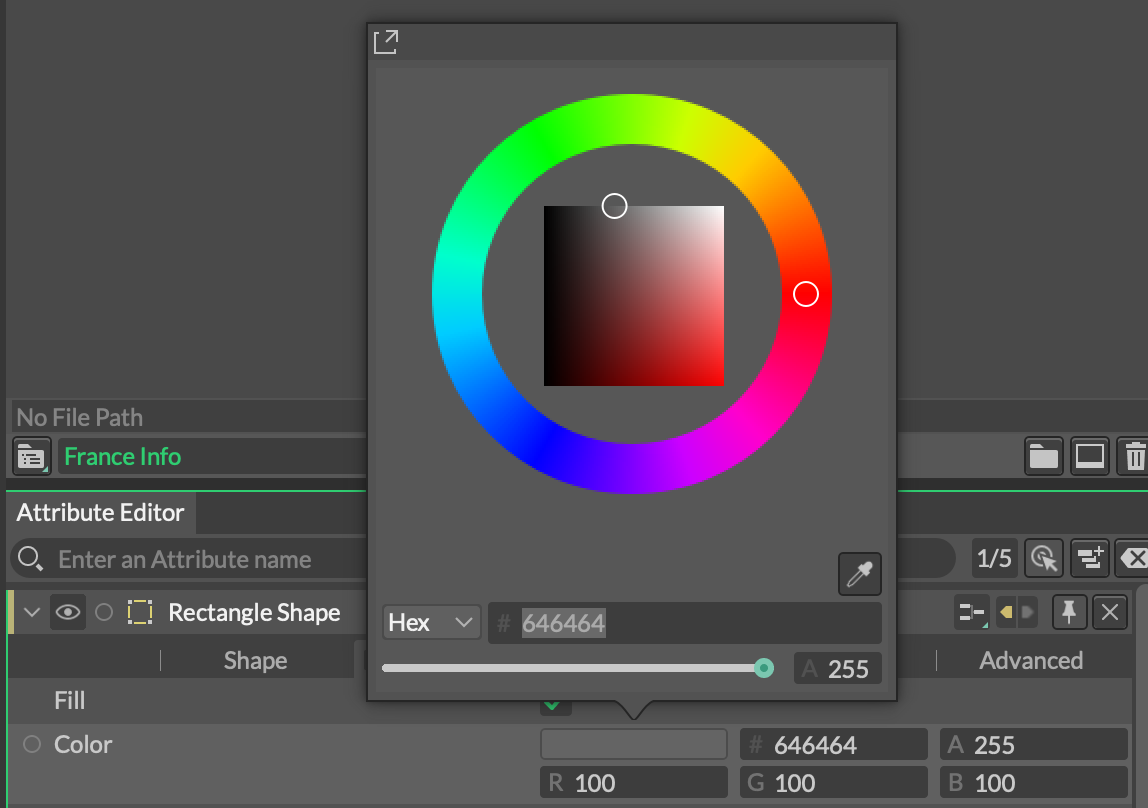Open the folder icon in the scene bar
Screen dimensions: 1148x808
click(x=1043, y=457)
